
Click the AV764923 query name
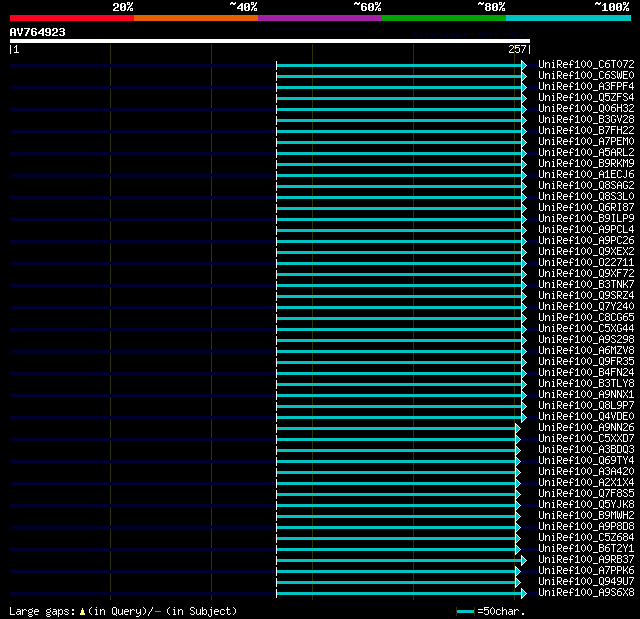click(x=38, y=32)
